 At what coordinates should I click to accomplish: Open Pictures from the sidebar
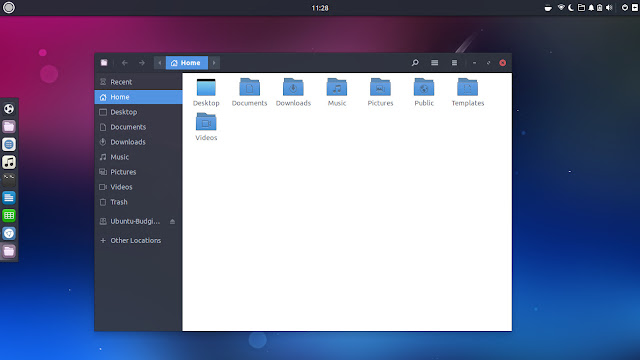tap(138, 172)
